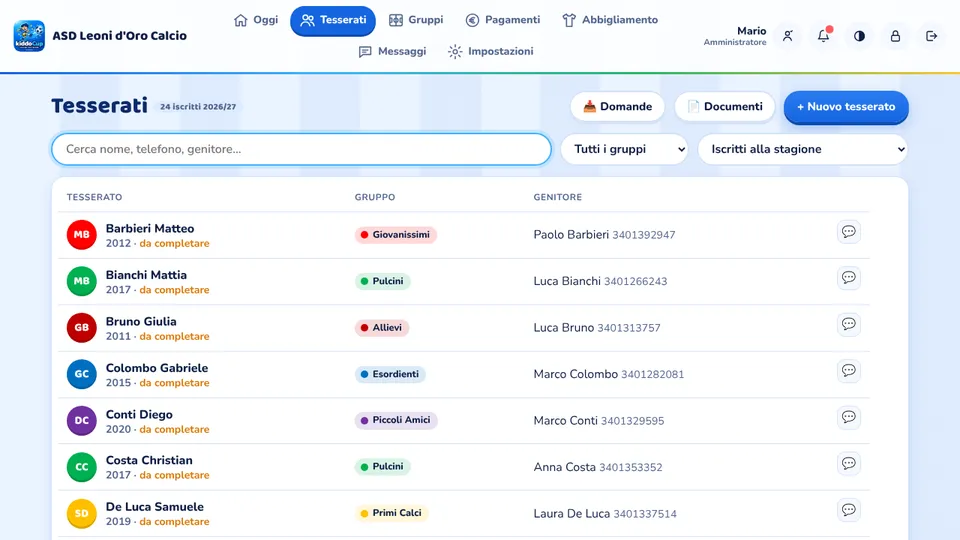Expand the Iscritti alla stagione dropdown
The image size is (960, 540).
[x=802, y=149]
